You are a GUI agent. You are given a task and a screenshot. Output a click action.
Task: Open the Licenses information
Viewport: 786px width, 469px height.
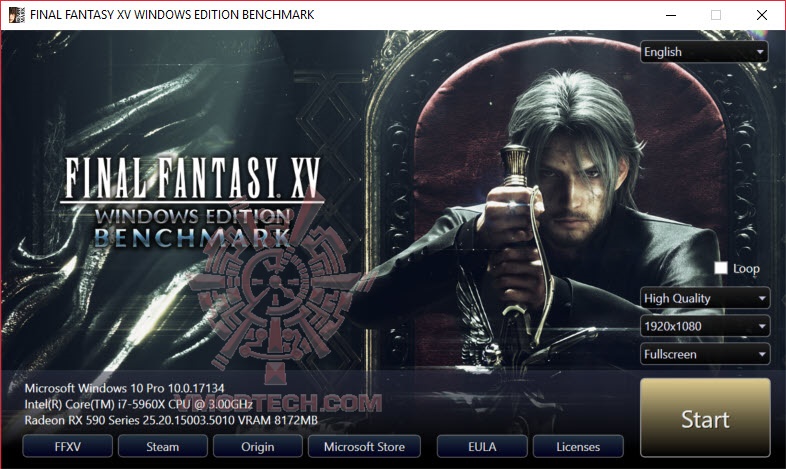(578, 446)
